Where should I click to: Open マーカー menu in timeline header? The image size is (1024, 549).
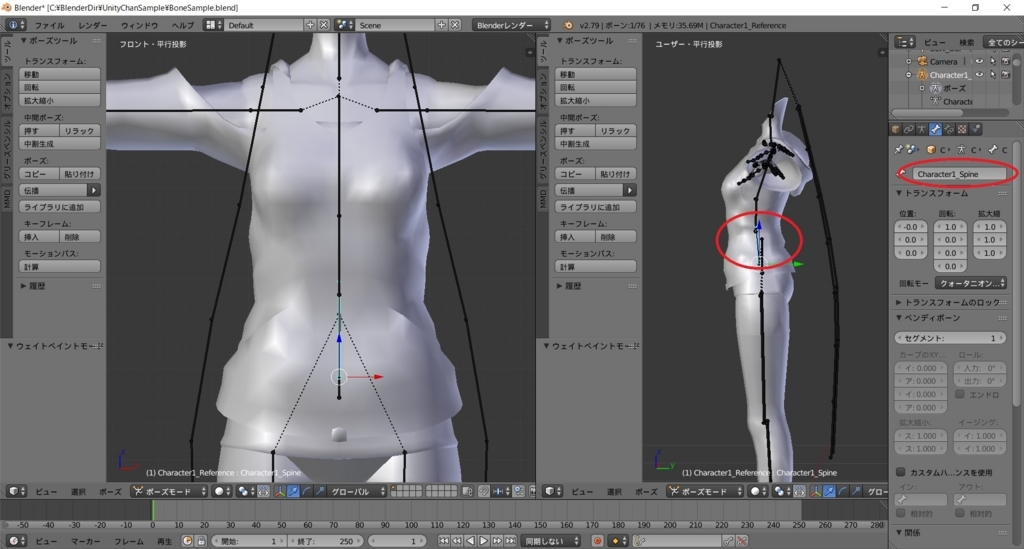pos(86,541)
